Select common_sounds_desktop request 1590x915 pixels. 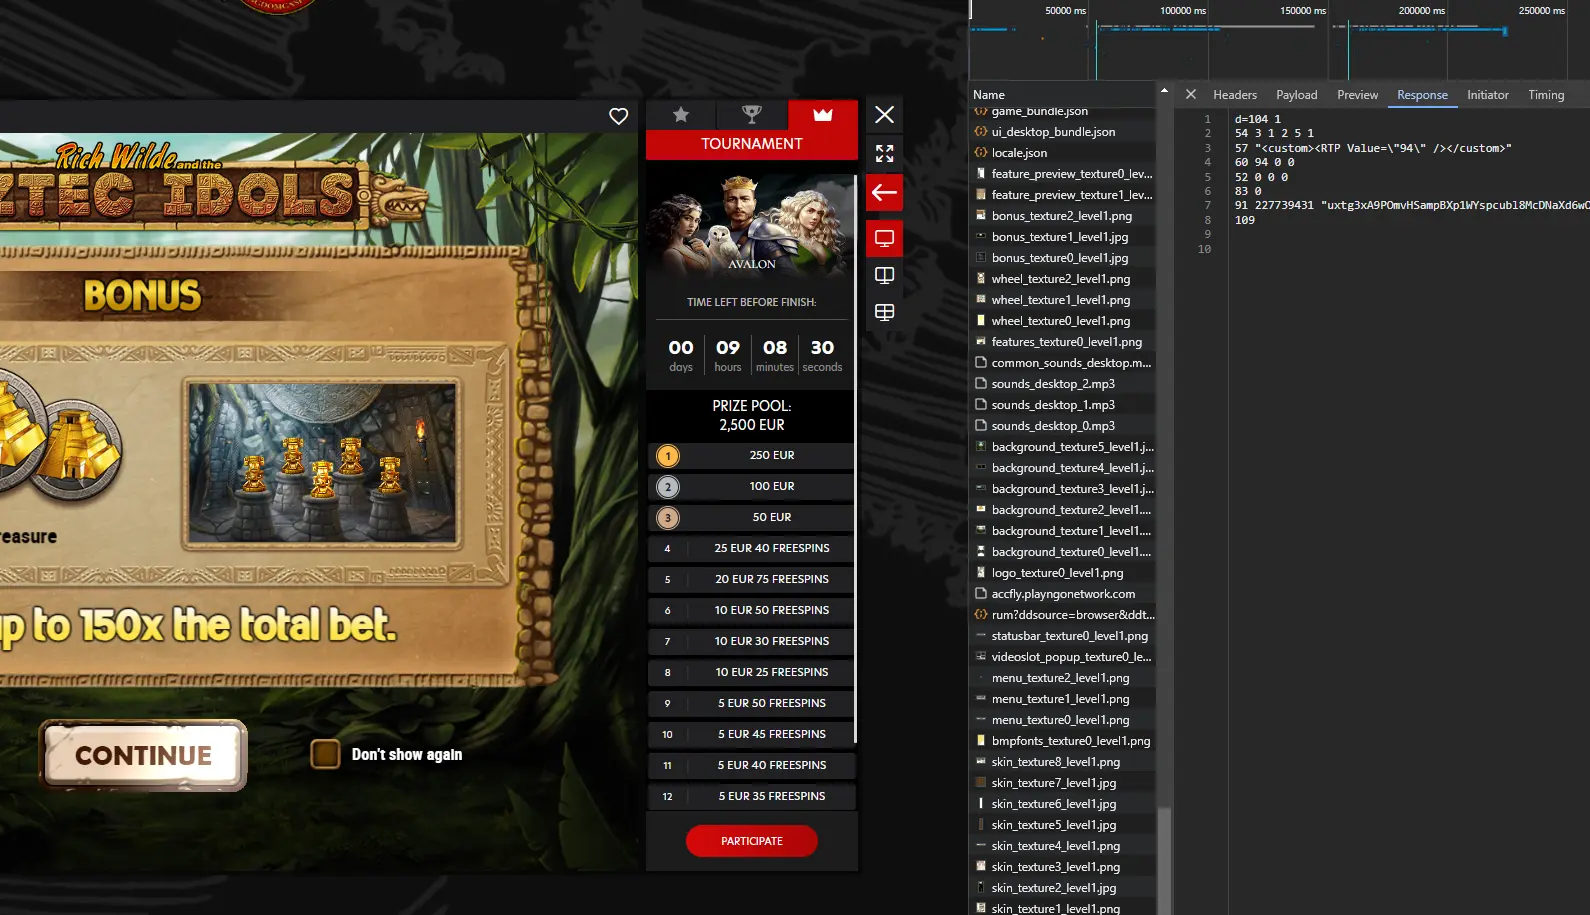click(x=1063, y=363)
